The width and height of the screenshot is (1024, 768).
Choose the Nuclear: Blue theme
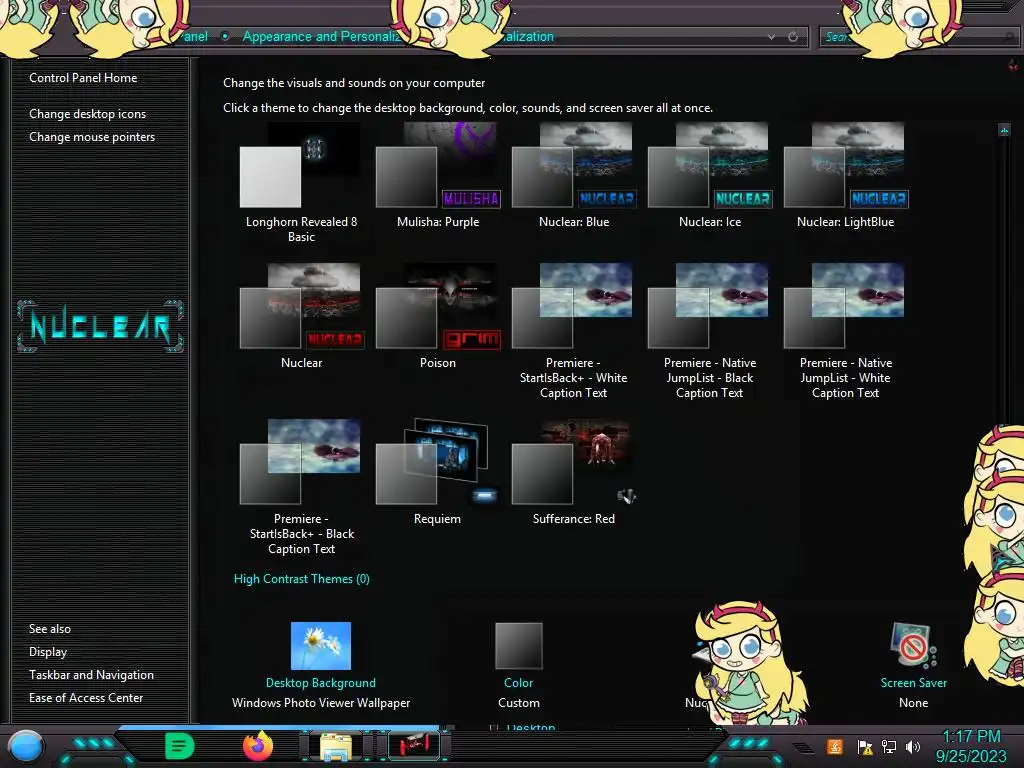[573, 176]
